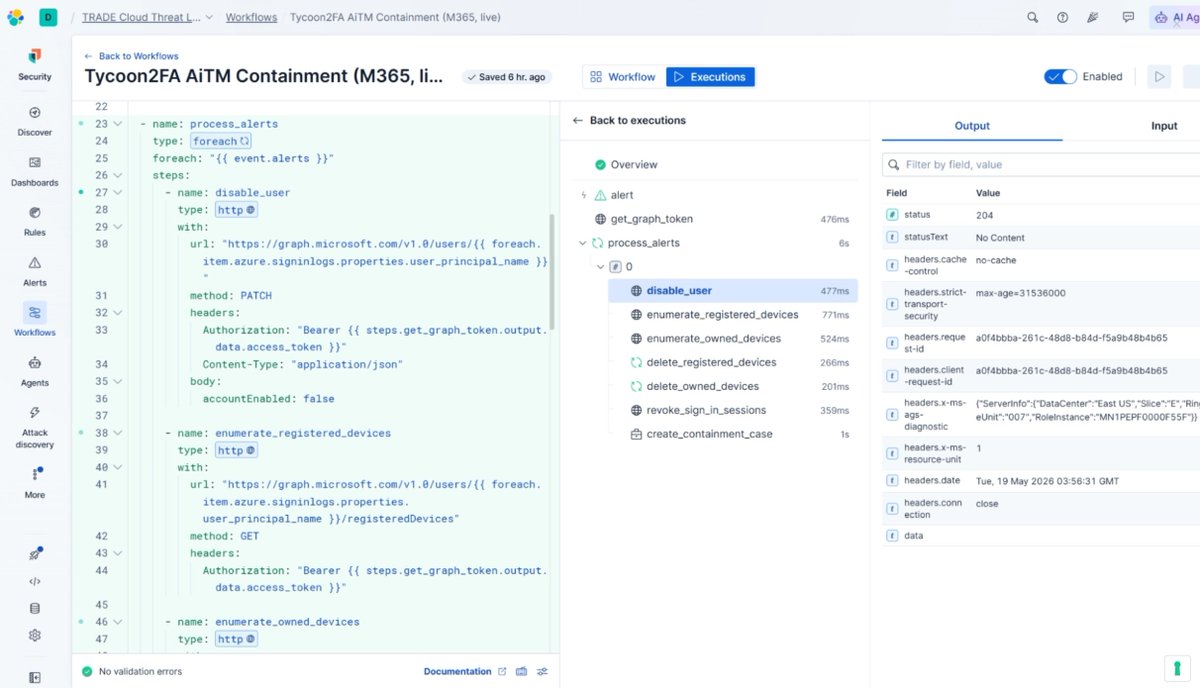The width and height of the screenshot is (1200, 688).
Task: Open Rules in the sidebar
Action: coord(35,221)
